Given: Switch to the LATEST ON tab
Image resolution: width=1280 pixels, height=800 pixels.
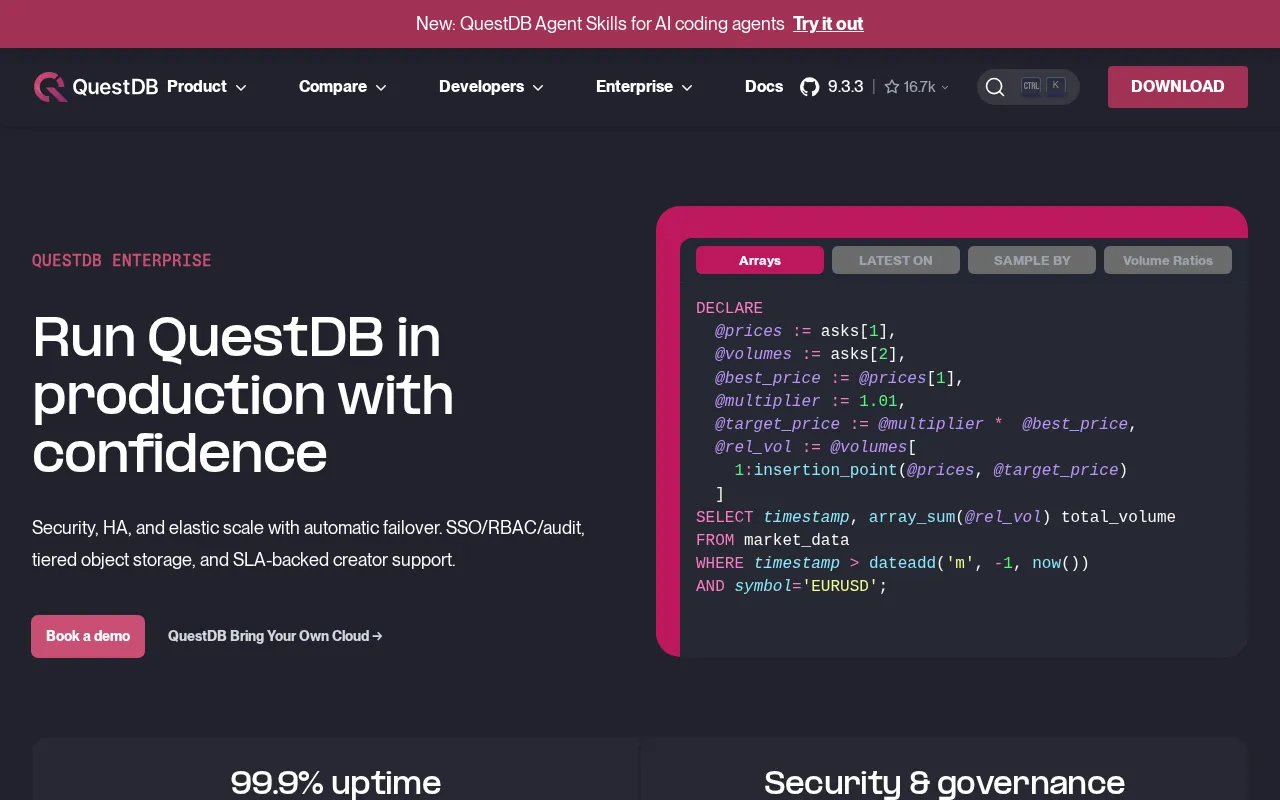Looking at the screenshot, I should point(896,260).
